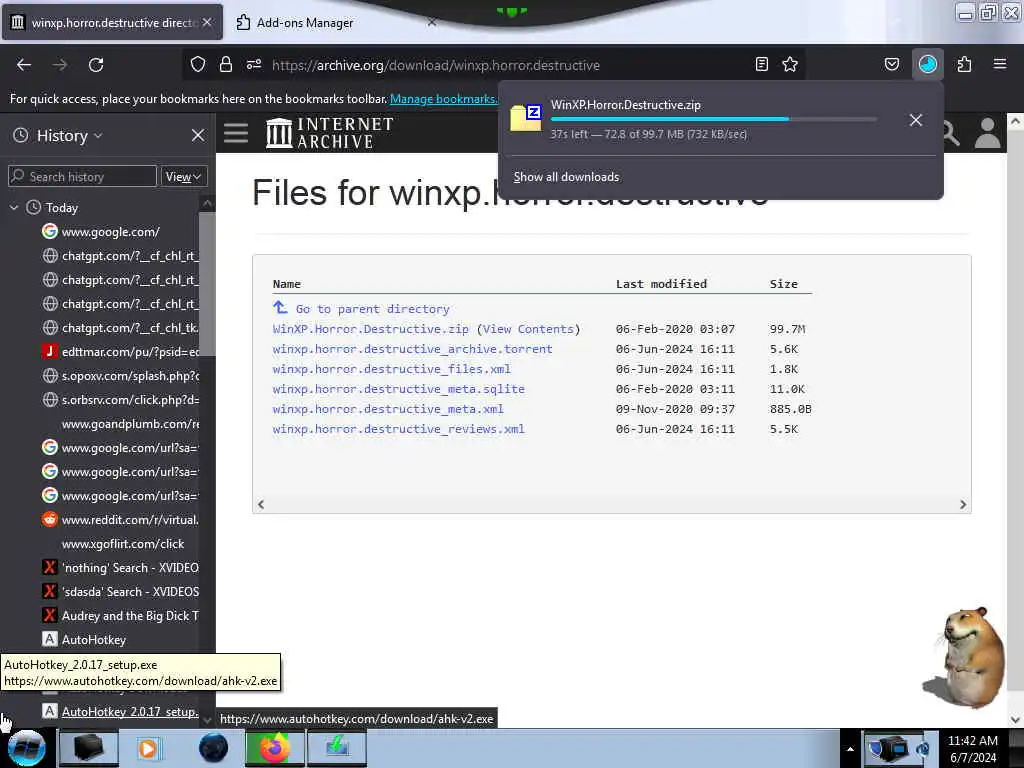Viewport: 1024px width, 768px height.
Task: Bookmark this page with star
Action: point(790,64)
